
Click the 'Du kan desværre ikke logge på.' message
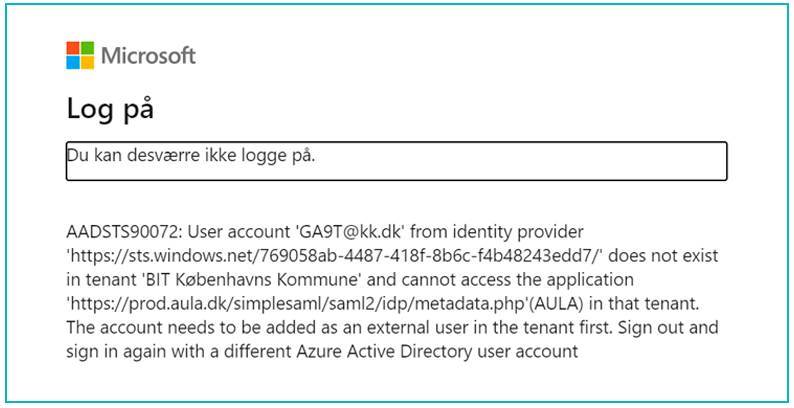191,155
